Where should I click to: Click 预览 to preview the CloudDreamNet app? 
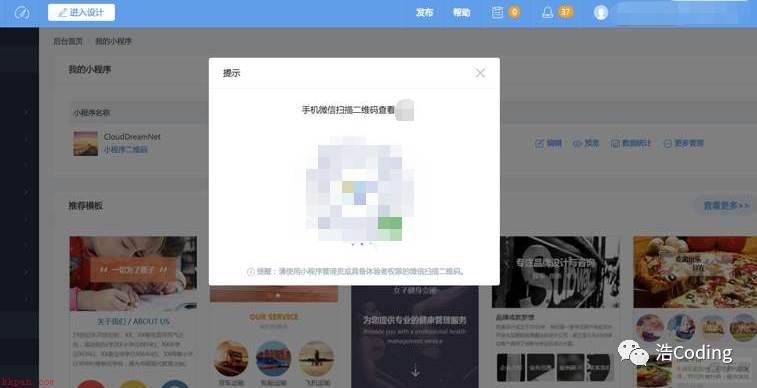coord(586,143)
